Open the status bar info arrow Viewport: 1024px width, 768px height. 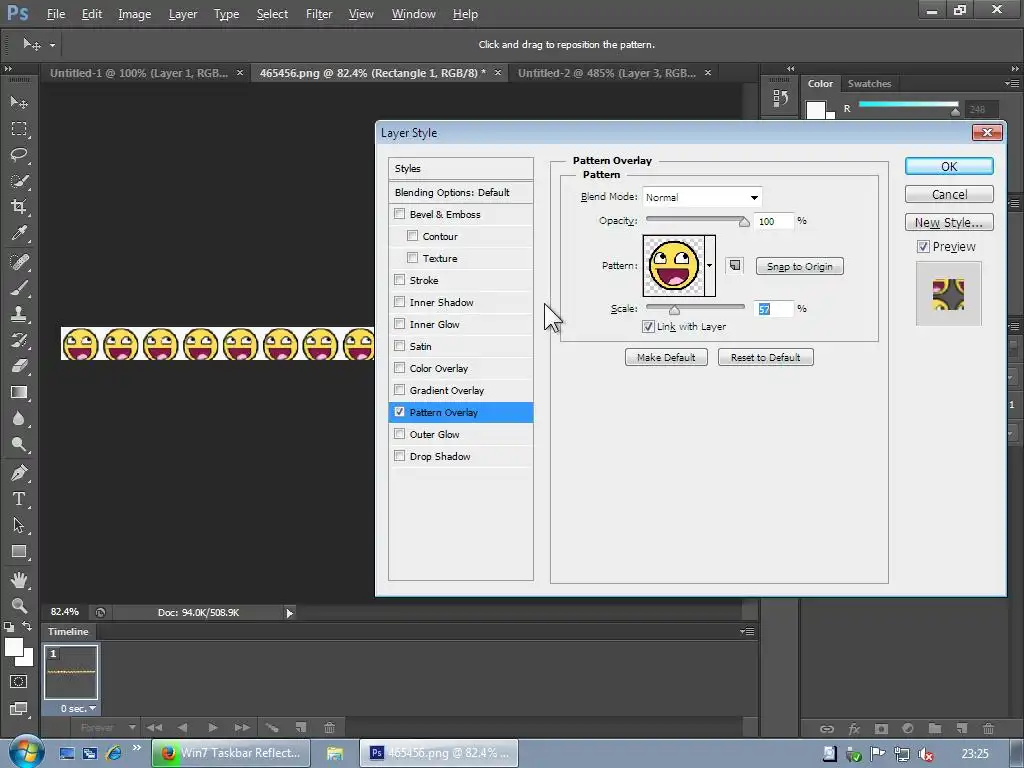[289, 613]
